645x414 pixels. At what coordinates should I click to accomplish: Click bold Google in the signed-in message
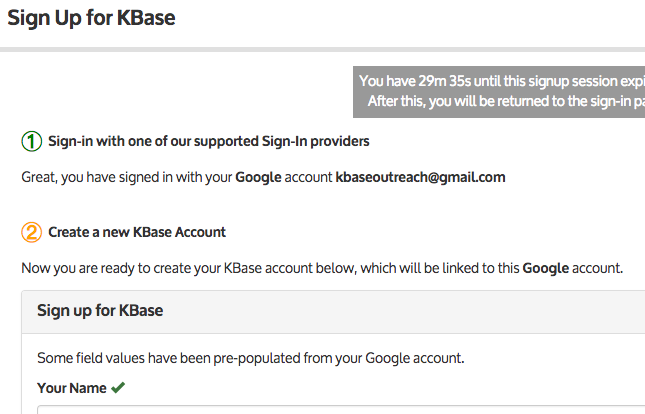pos(258,177)
